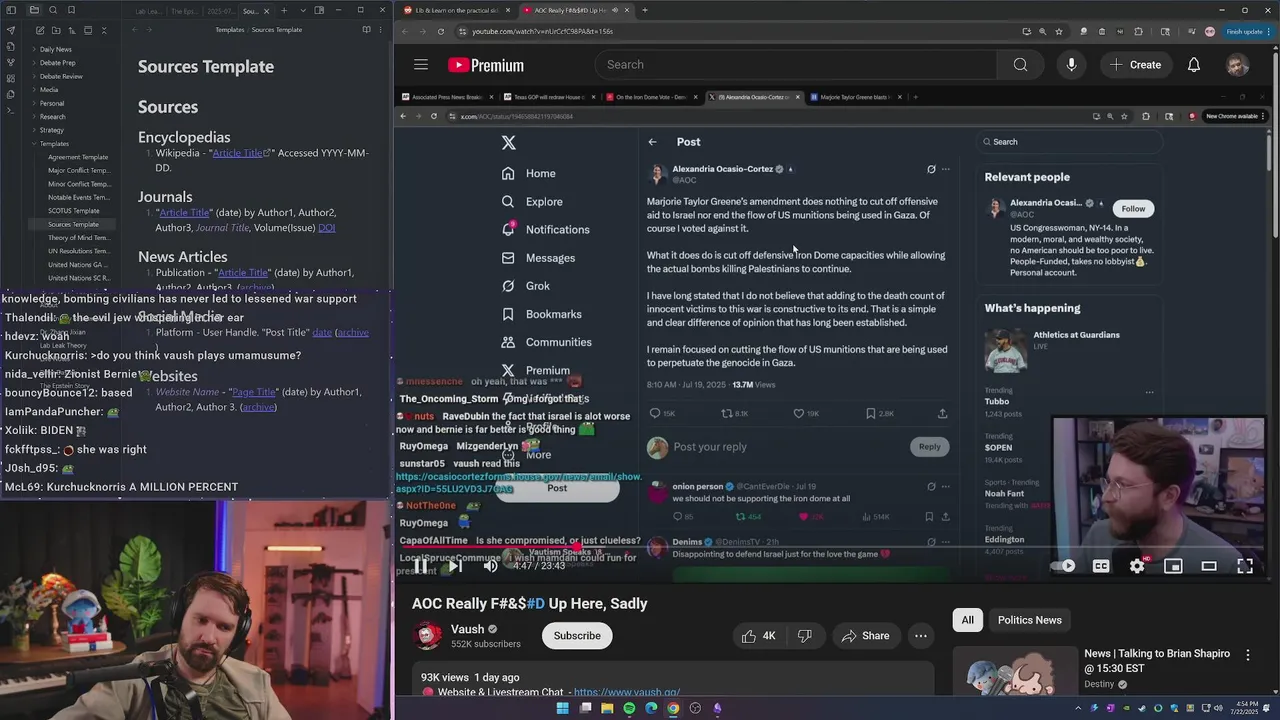Subscribe to Vaush channel

[x=577, y=636]
